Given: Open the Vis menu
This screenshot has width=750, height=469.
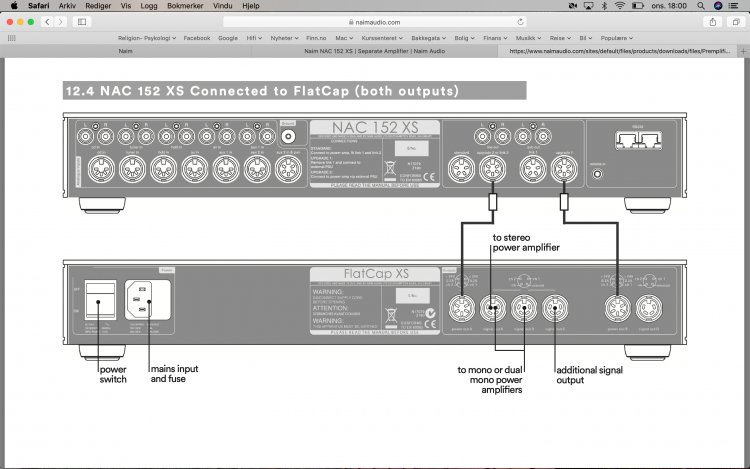Looking at the screenshot, I should [126, 6].
